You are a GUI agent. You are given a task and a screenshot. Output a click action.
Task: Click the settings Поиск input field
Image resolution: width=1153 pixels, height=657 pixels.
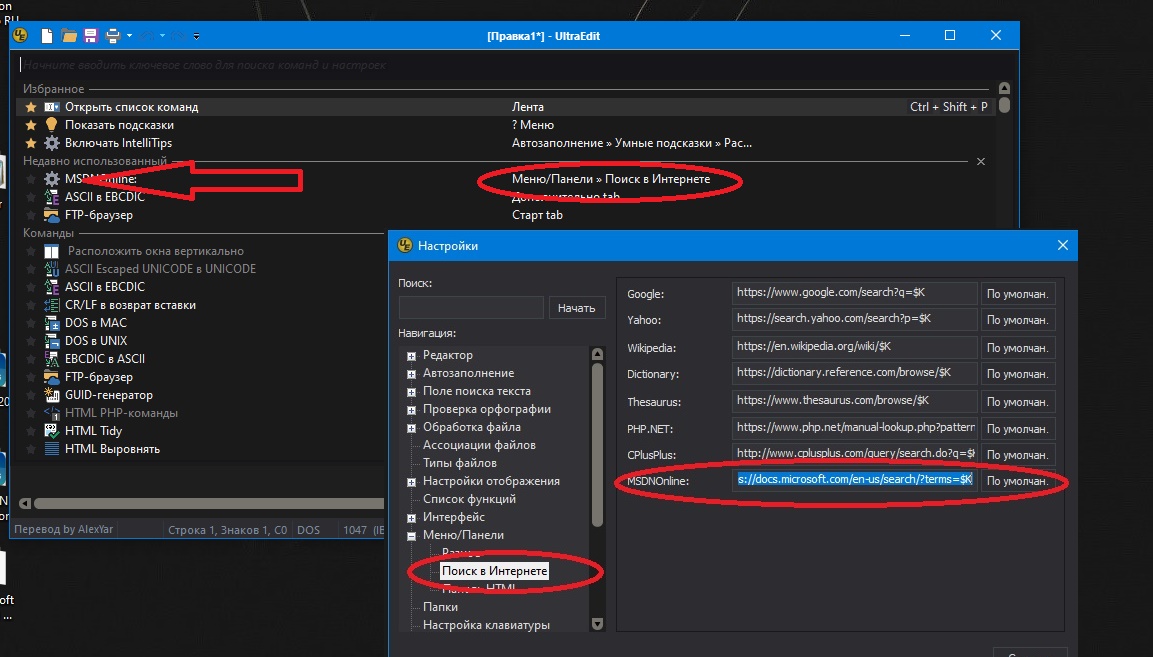471,308
